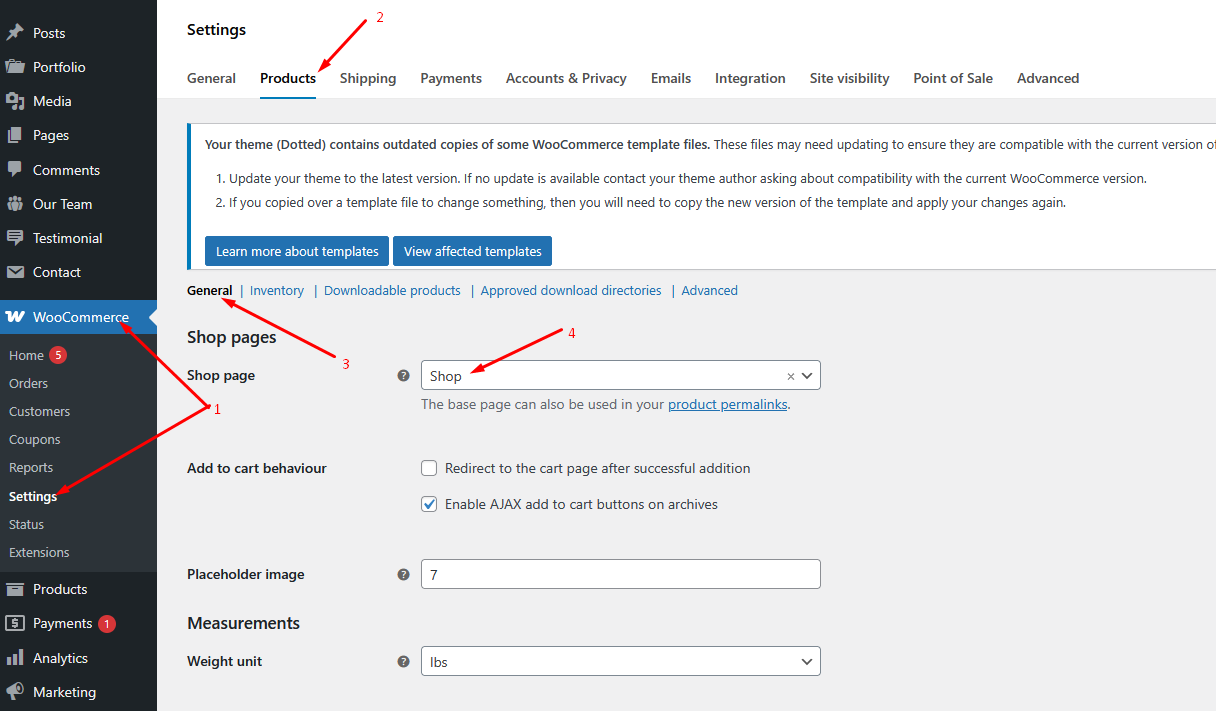Open WooCommerce Coupons submenu item

(x=35, y=439)
